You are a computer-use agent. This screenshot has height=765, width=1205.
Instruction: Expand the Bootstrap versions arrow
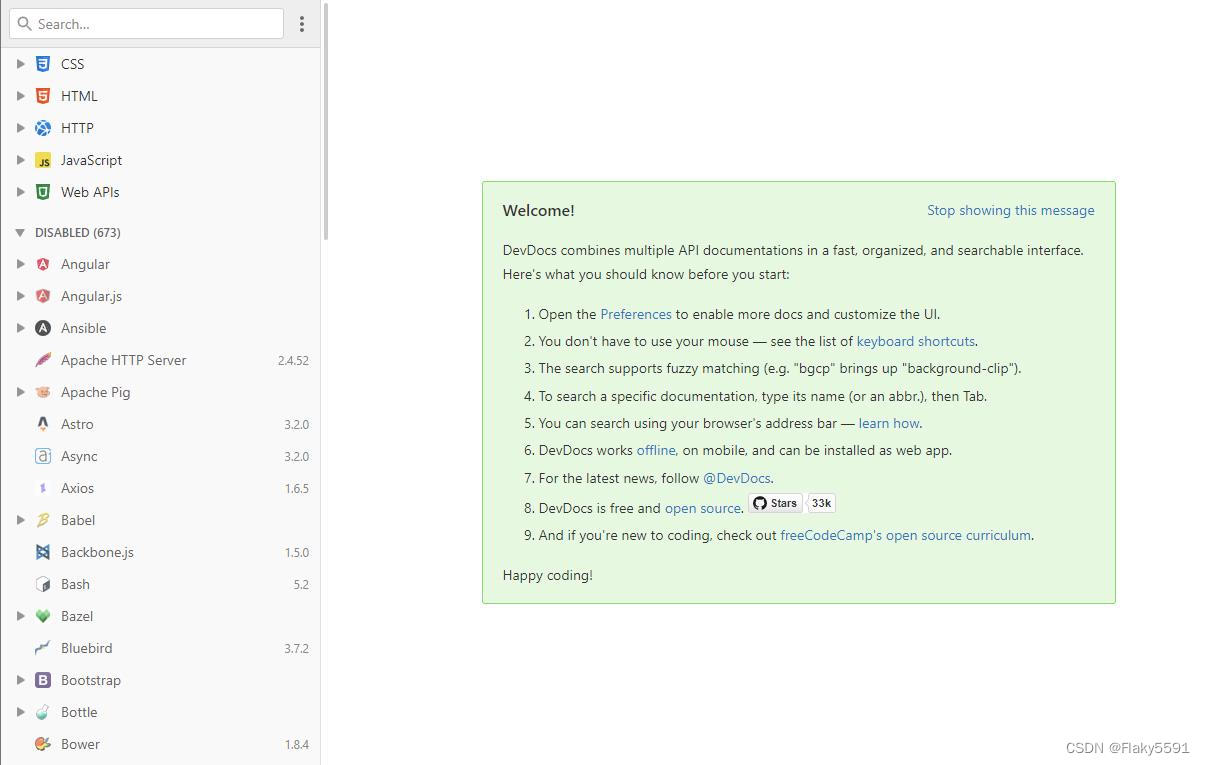pyautogui.click(x=20, y=680)
